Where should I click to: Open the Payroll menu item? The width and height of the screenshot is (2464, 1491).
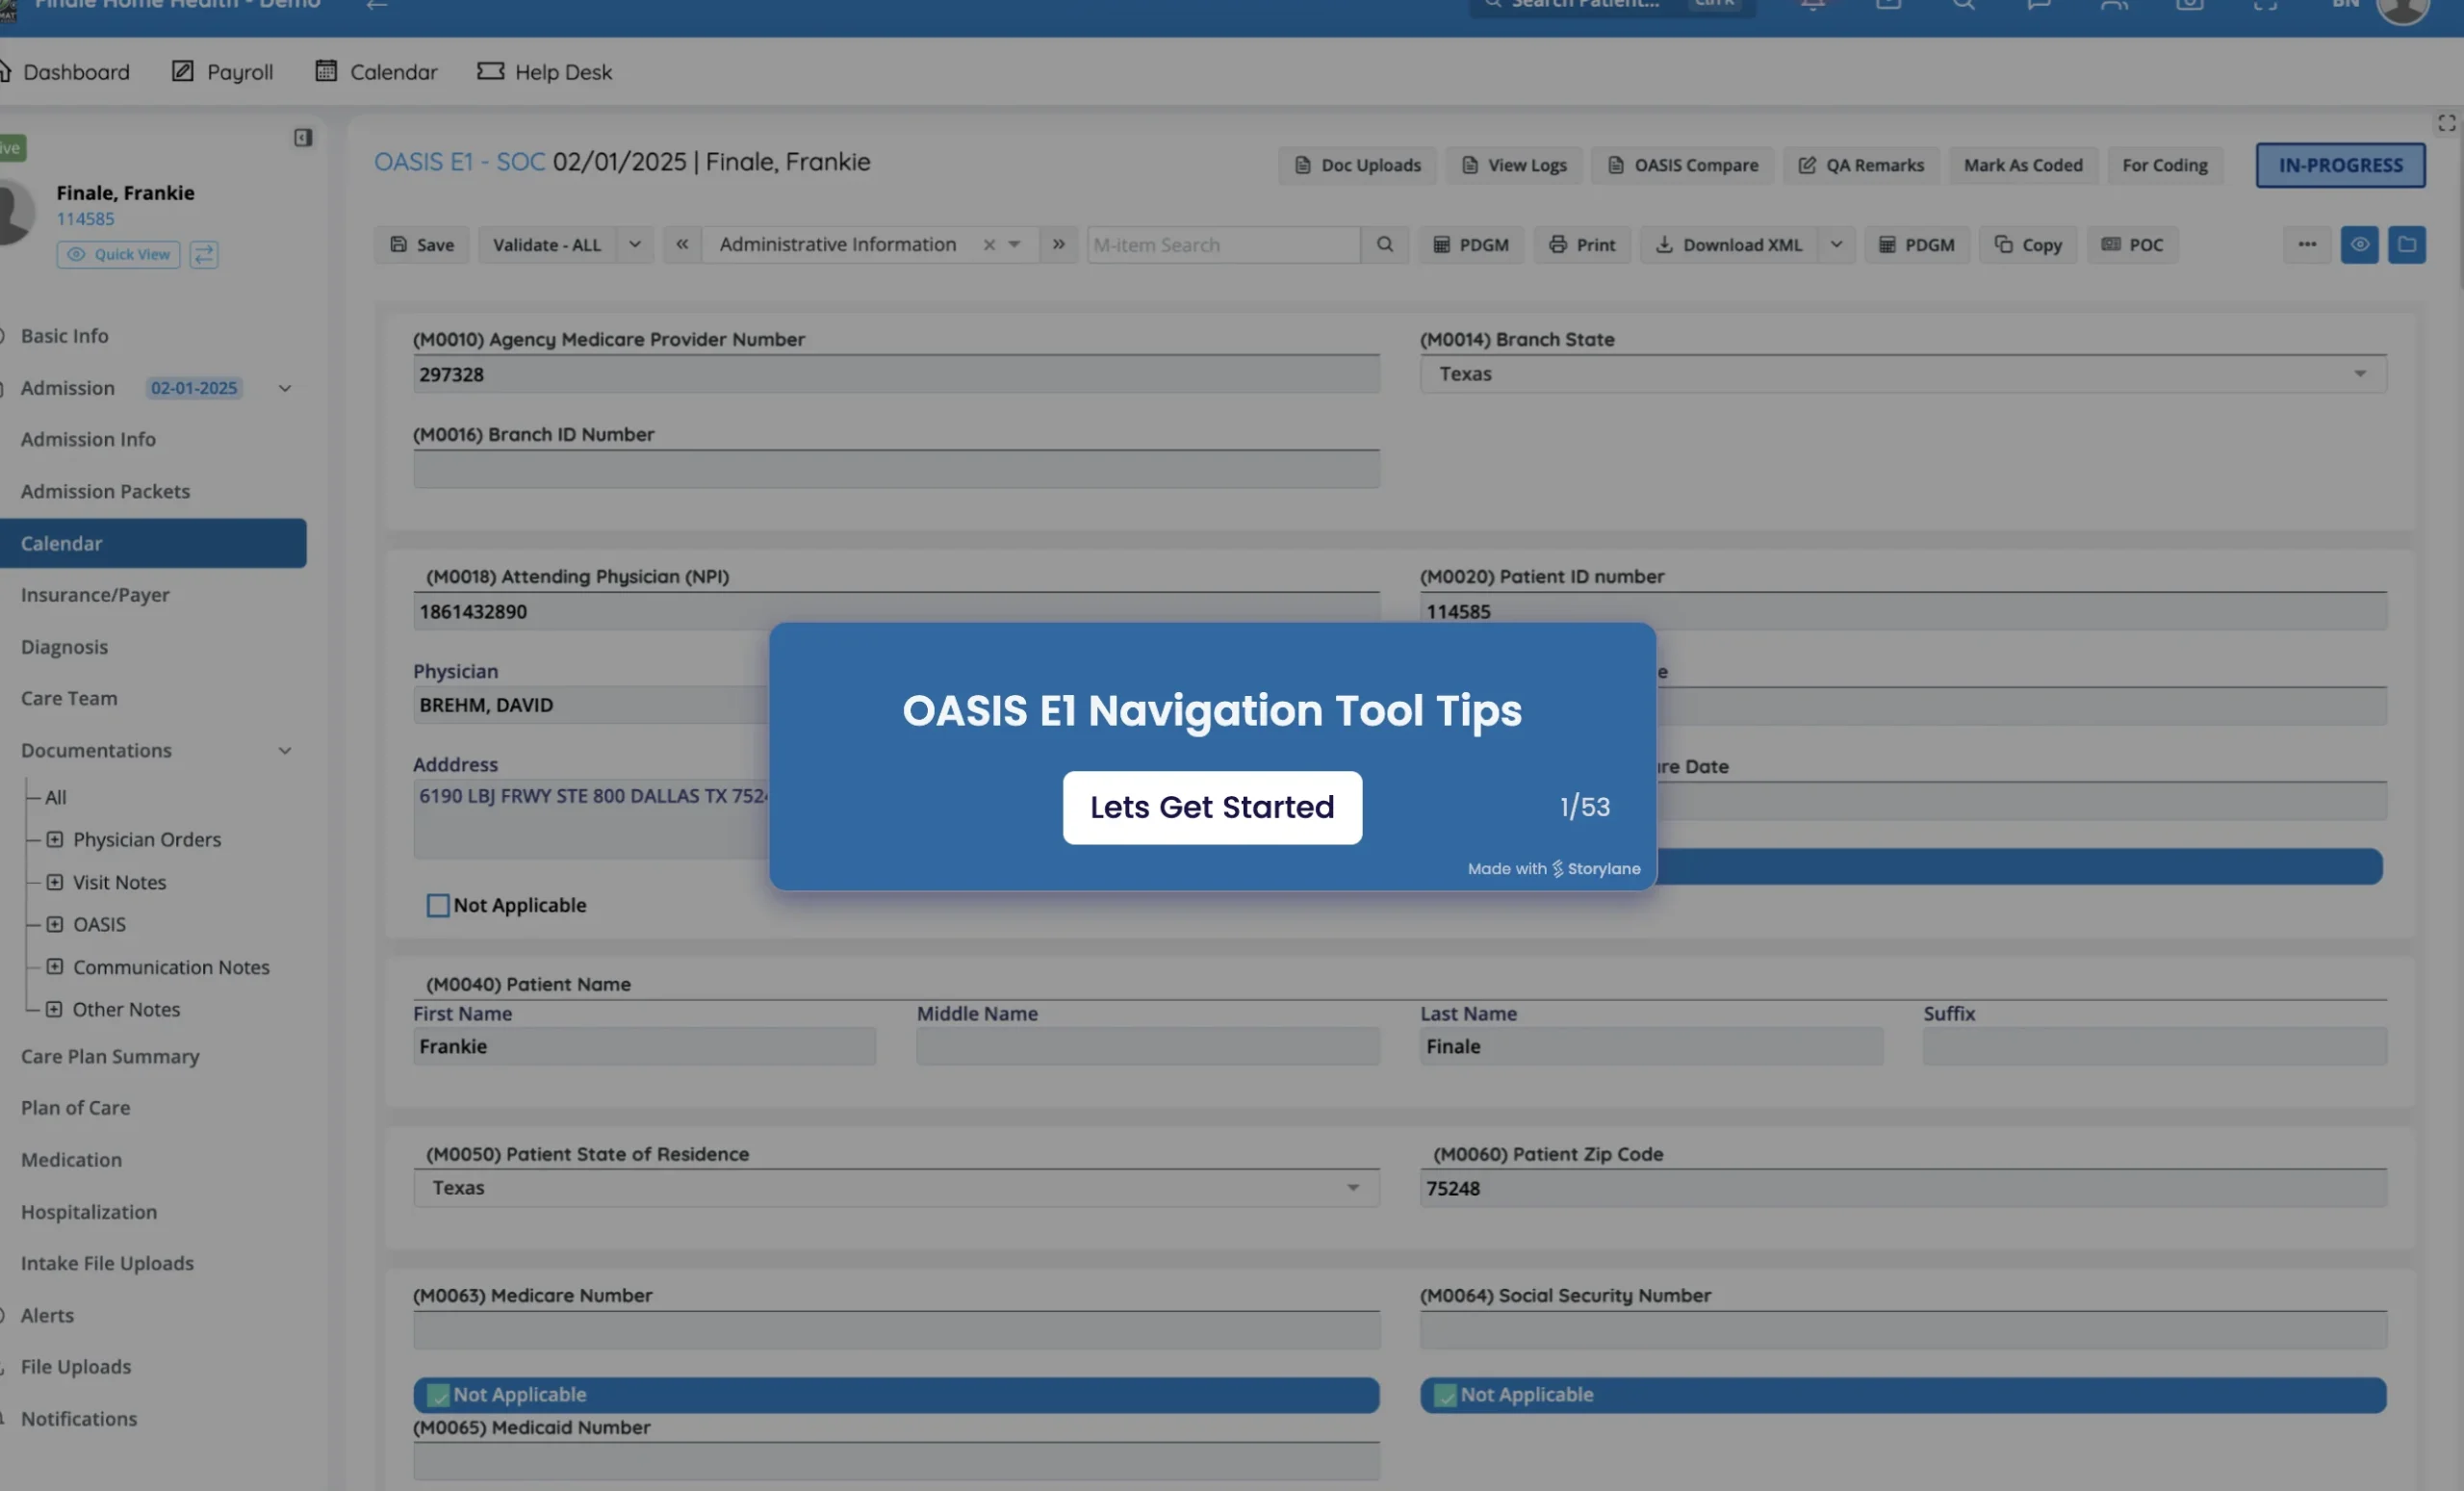coord(222,72)
